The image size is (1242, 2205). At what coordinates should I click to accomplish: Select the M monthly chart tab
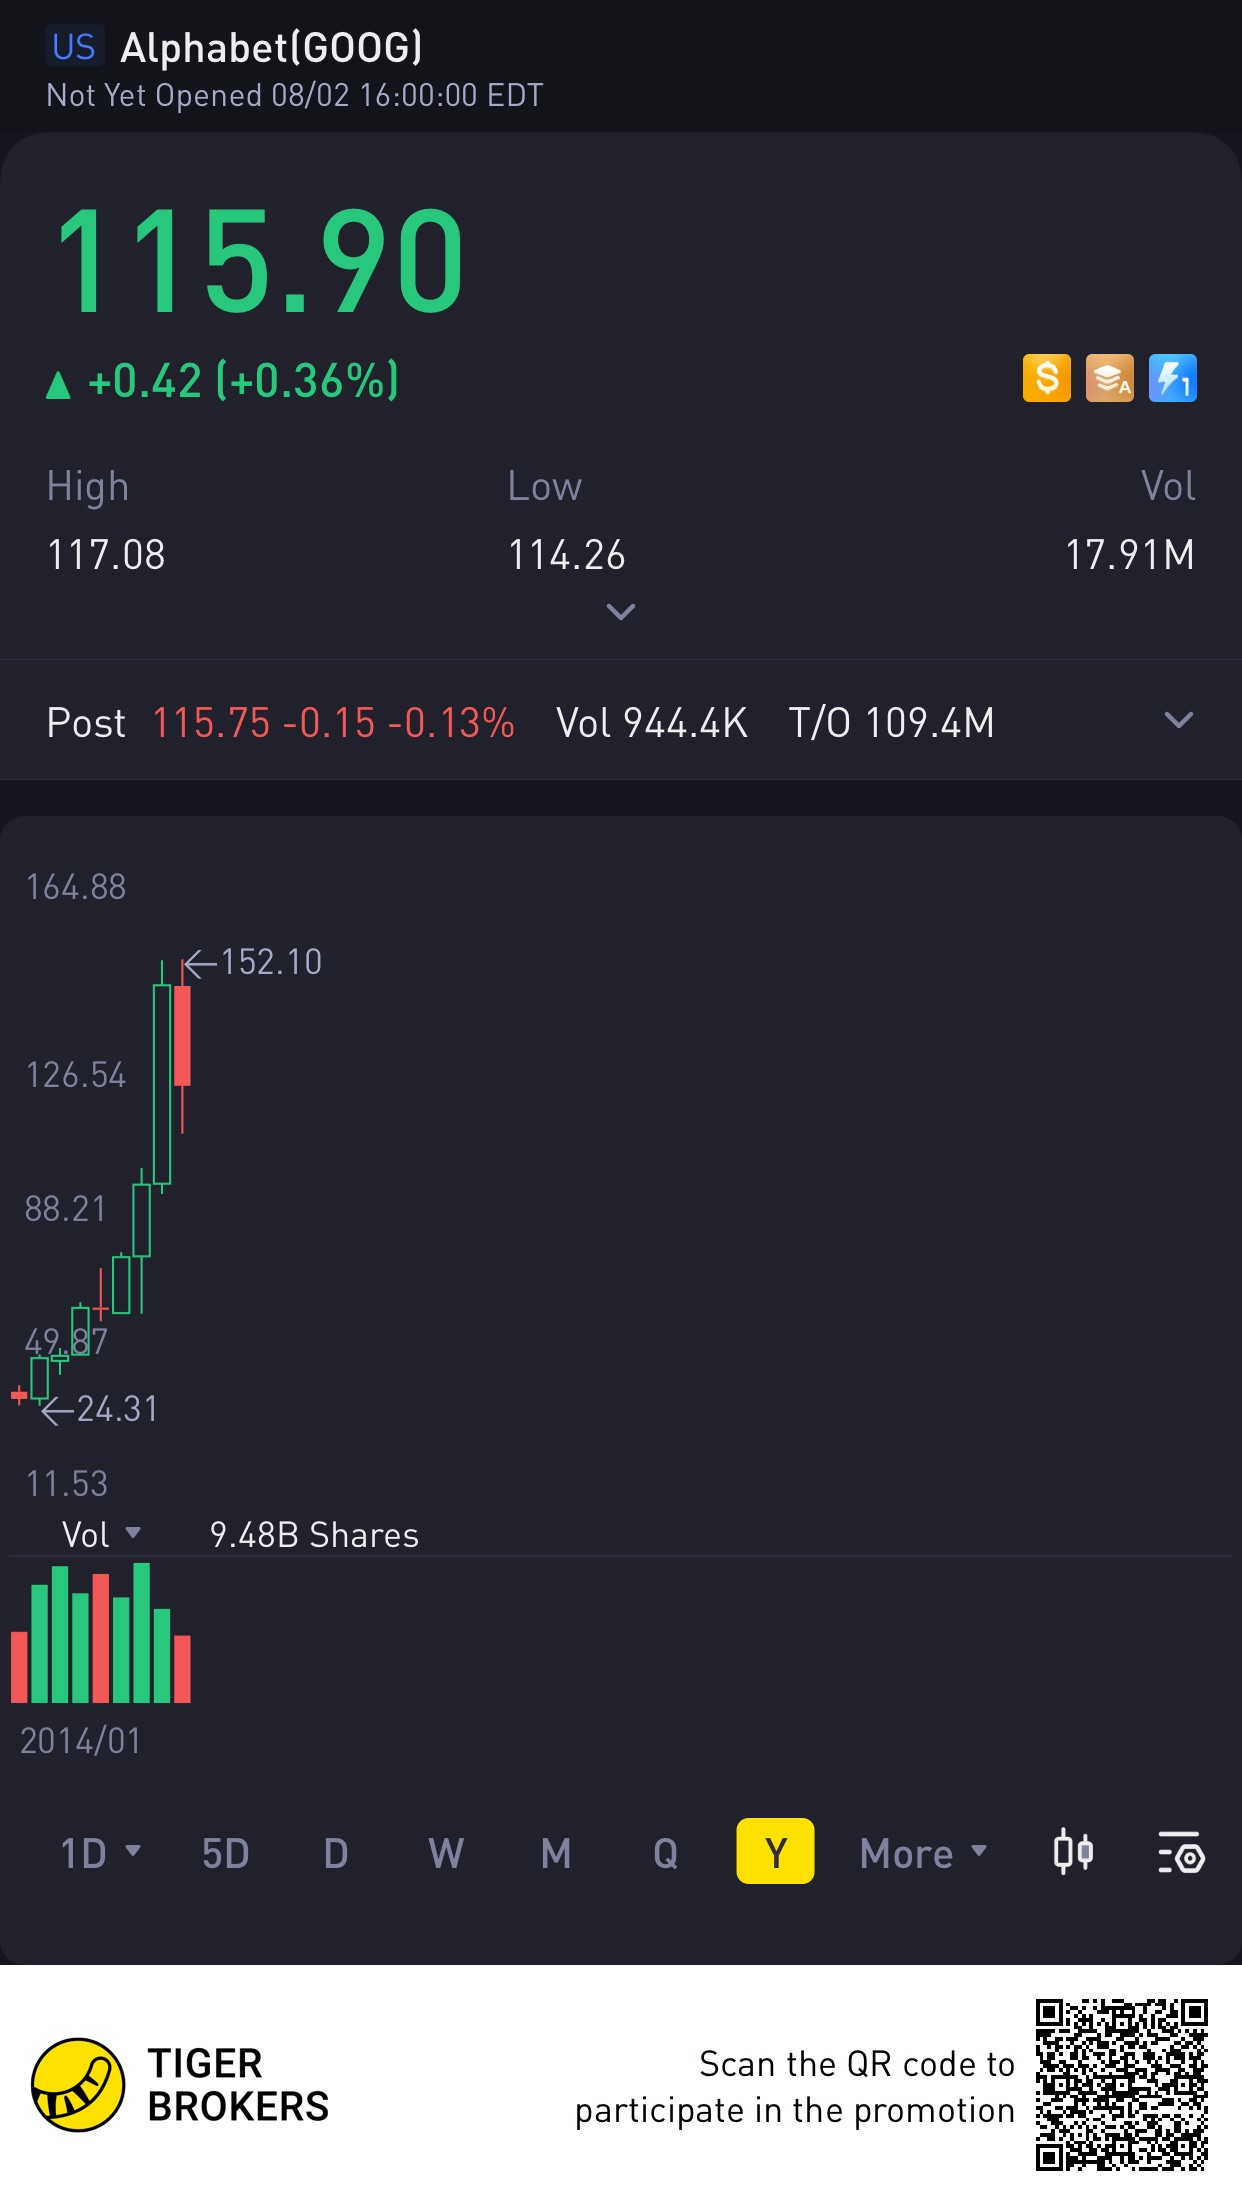point(556,1853)
